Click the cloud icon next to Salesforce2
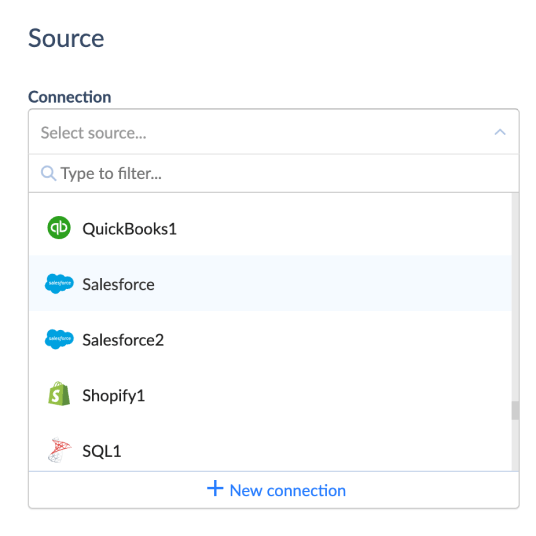Screen dimensions: 536x536 pos(59,339)
